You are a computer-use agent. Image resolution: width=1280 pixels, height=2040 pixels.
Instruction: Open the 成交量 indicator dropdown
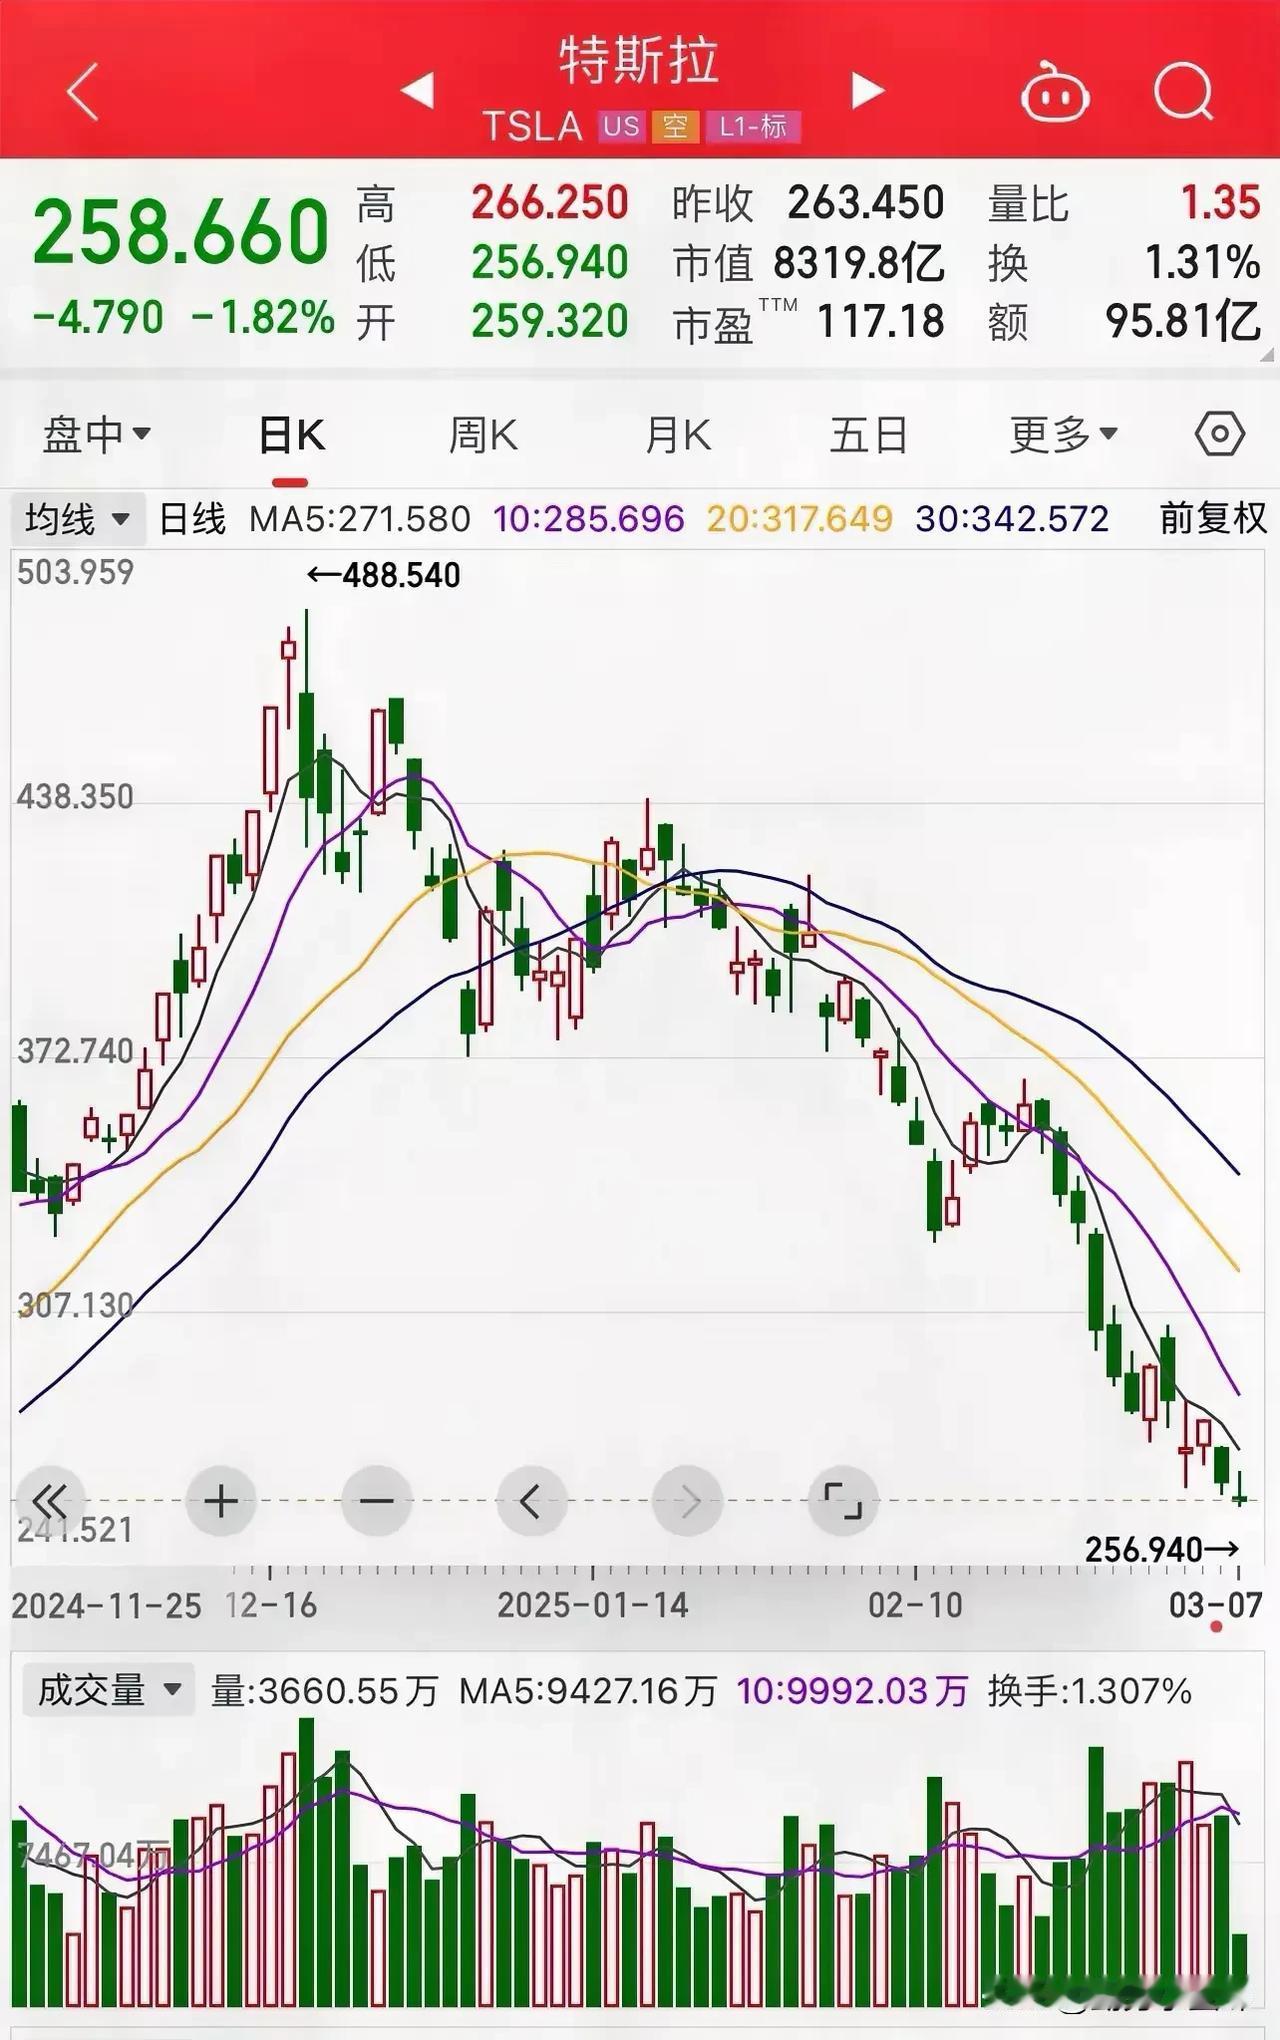108,1690
